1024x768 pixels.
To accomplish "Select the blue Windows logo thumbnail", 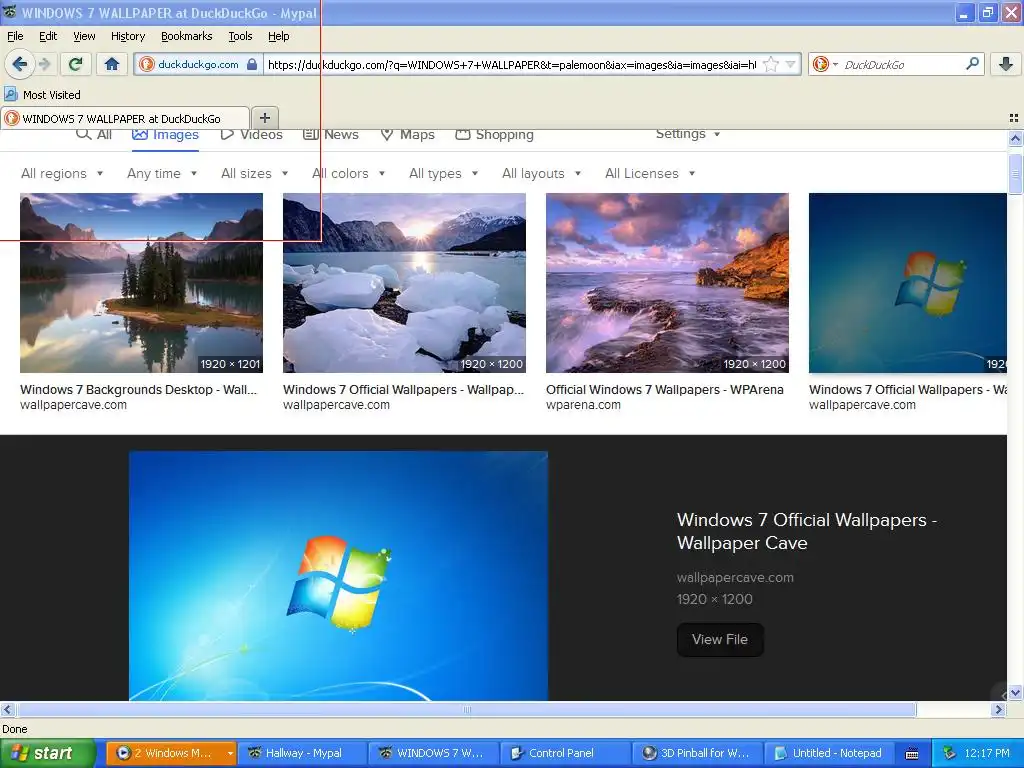I will (x=908, y=283).
